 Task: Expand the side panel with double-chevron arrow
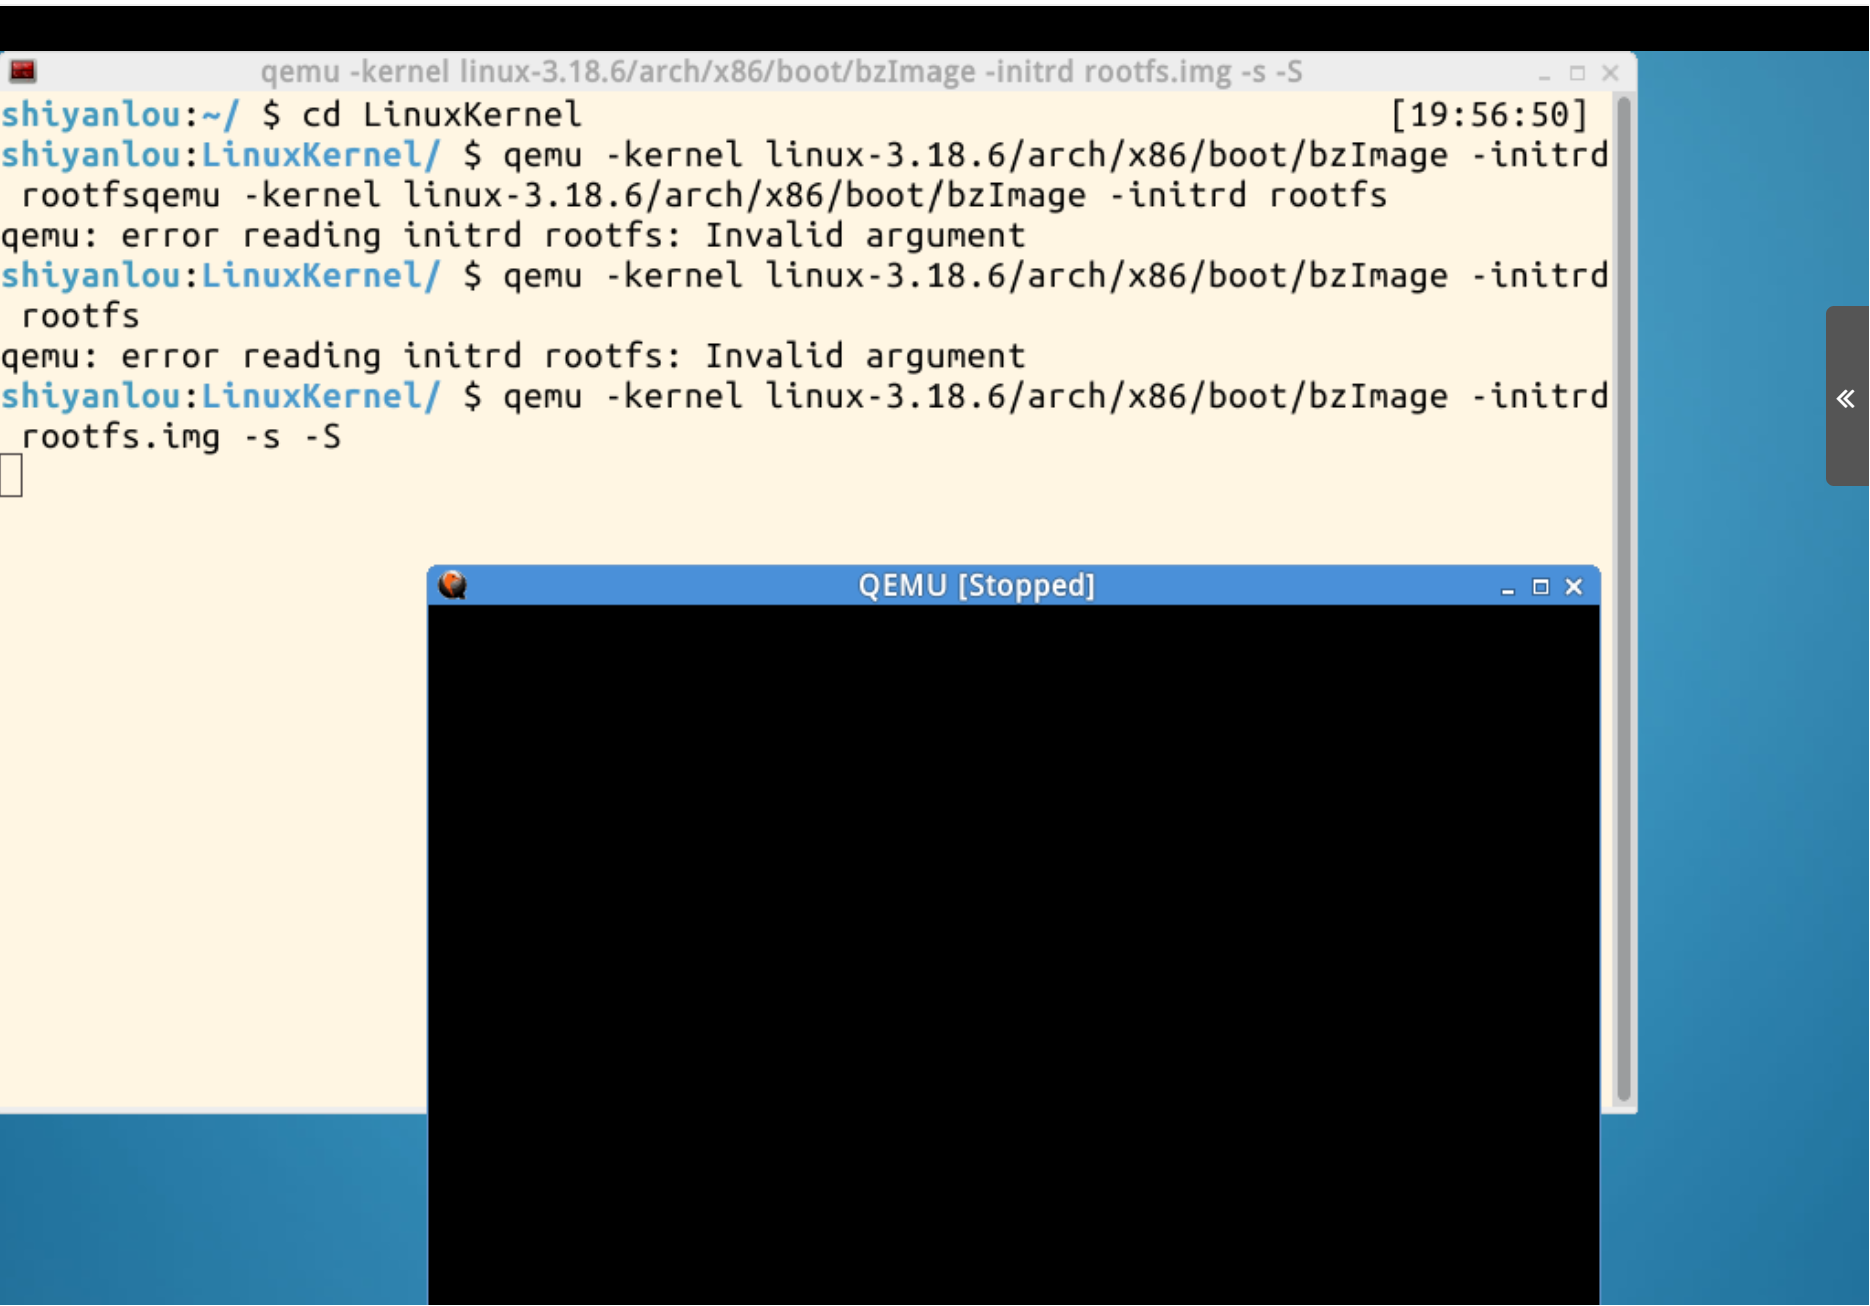[1846, 398]
